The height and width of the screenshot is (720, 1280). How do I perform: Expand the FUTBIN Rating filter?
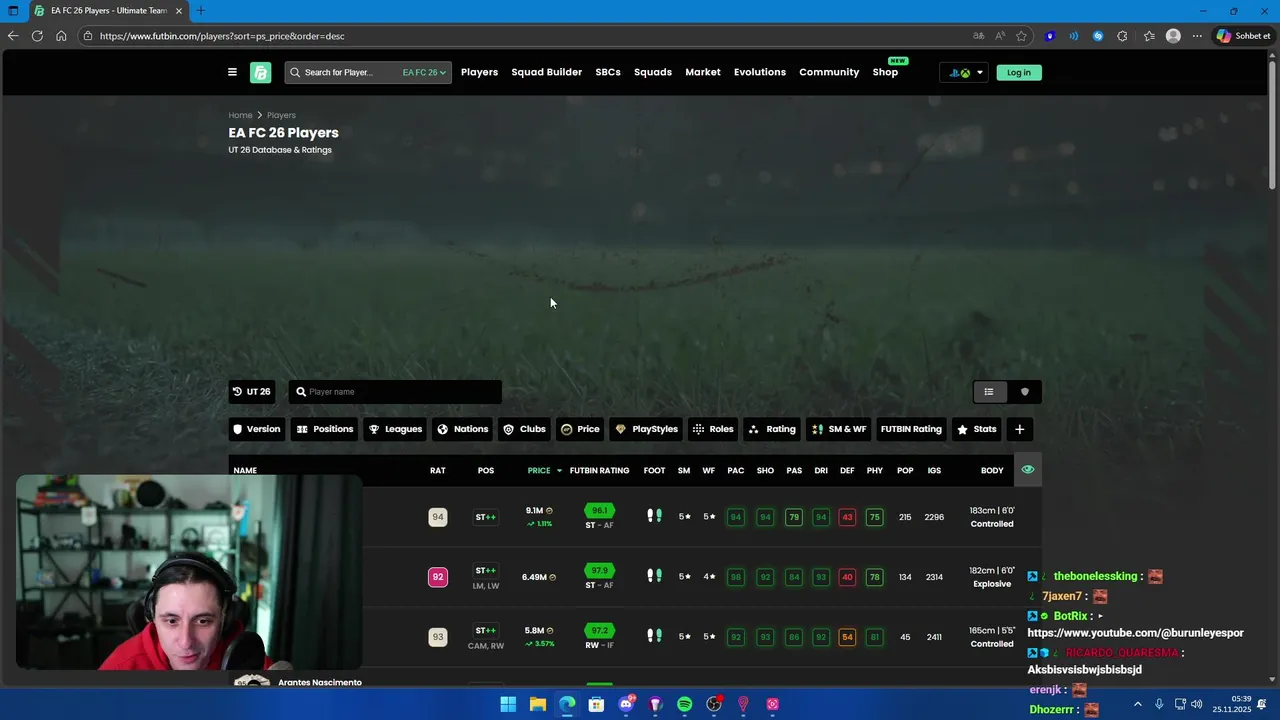[x=911, y=429]
